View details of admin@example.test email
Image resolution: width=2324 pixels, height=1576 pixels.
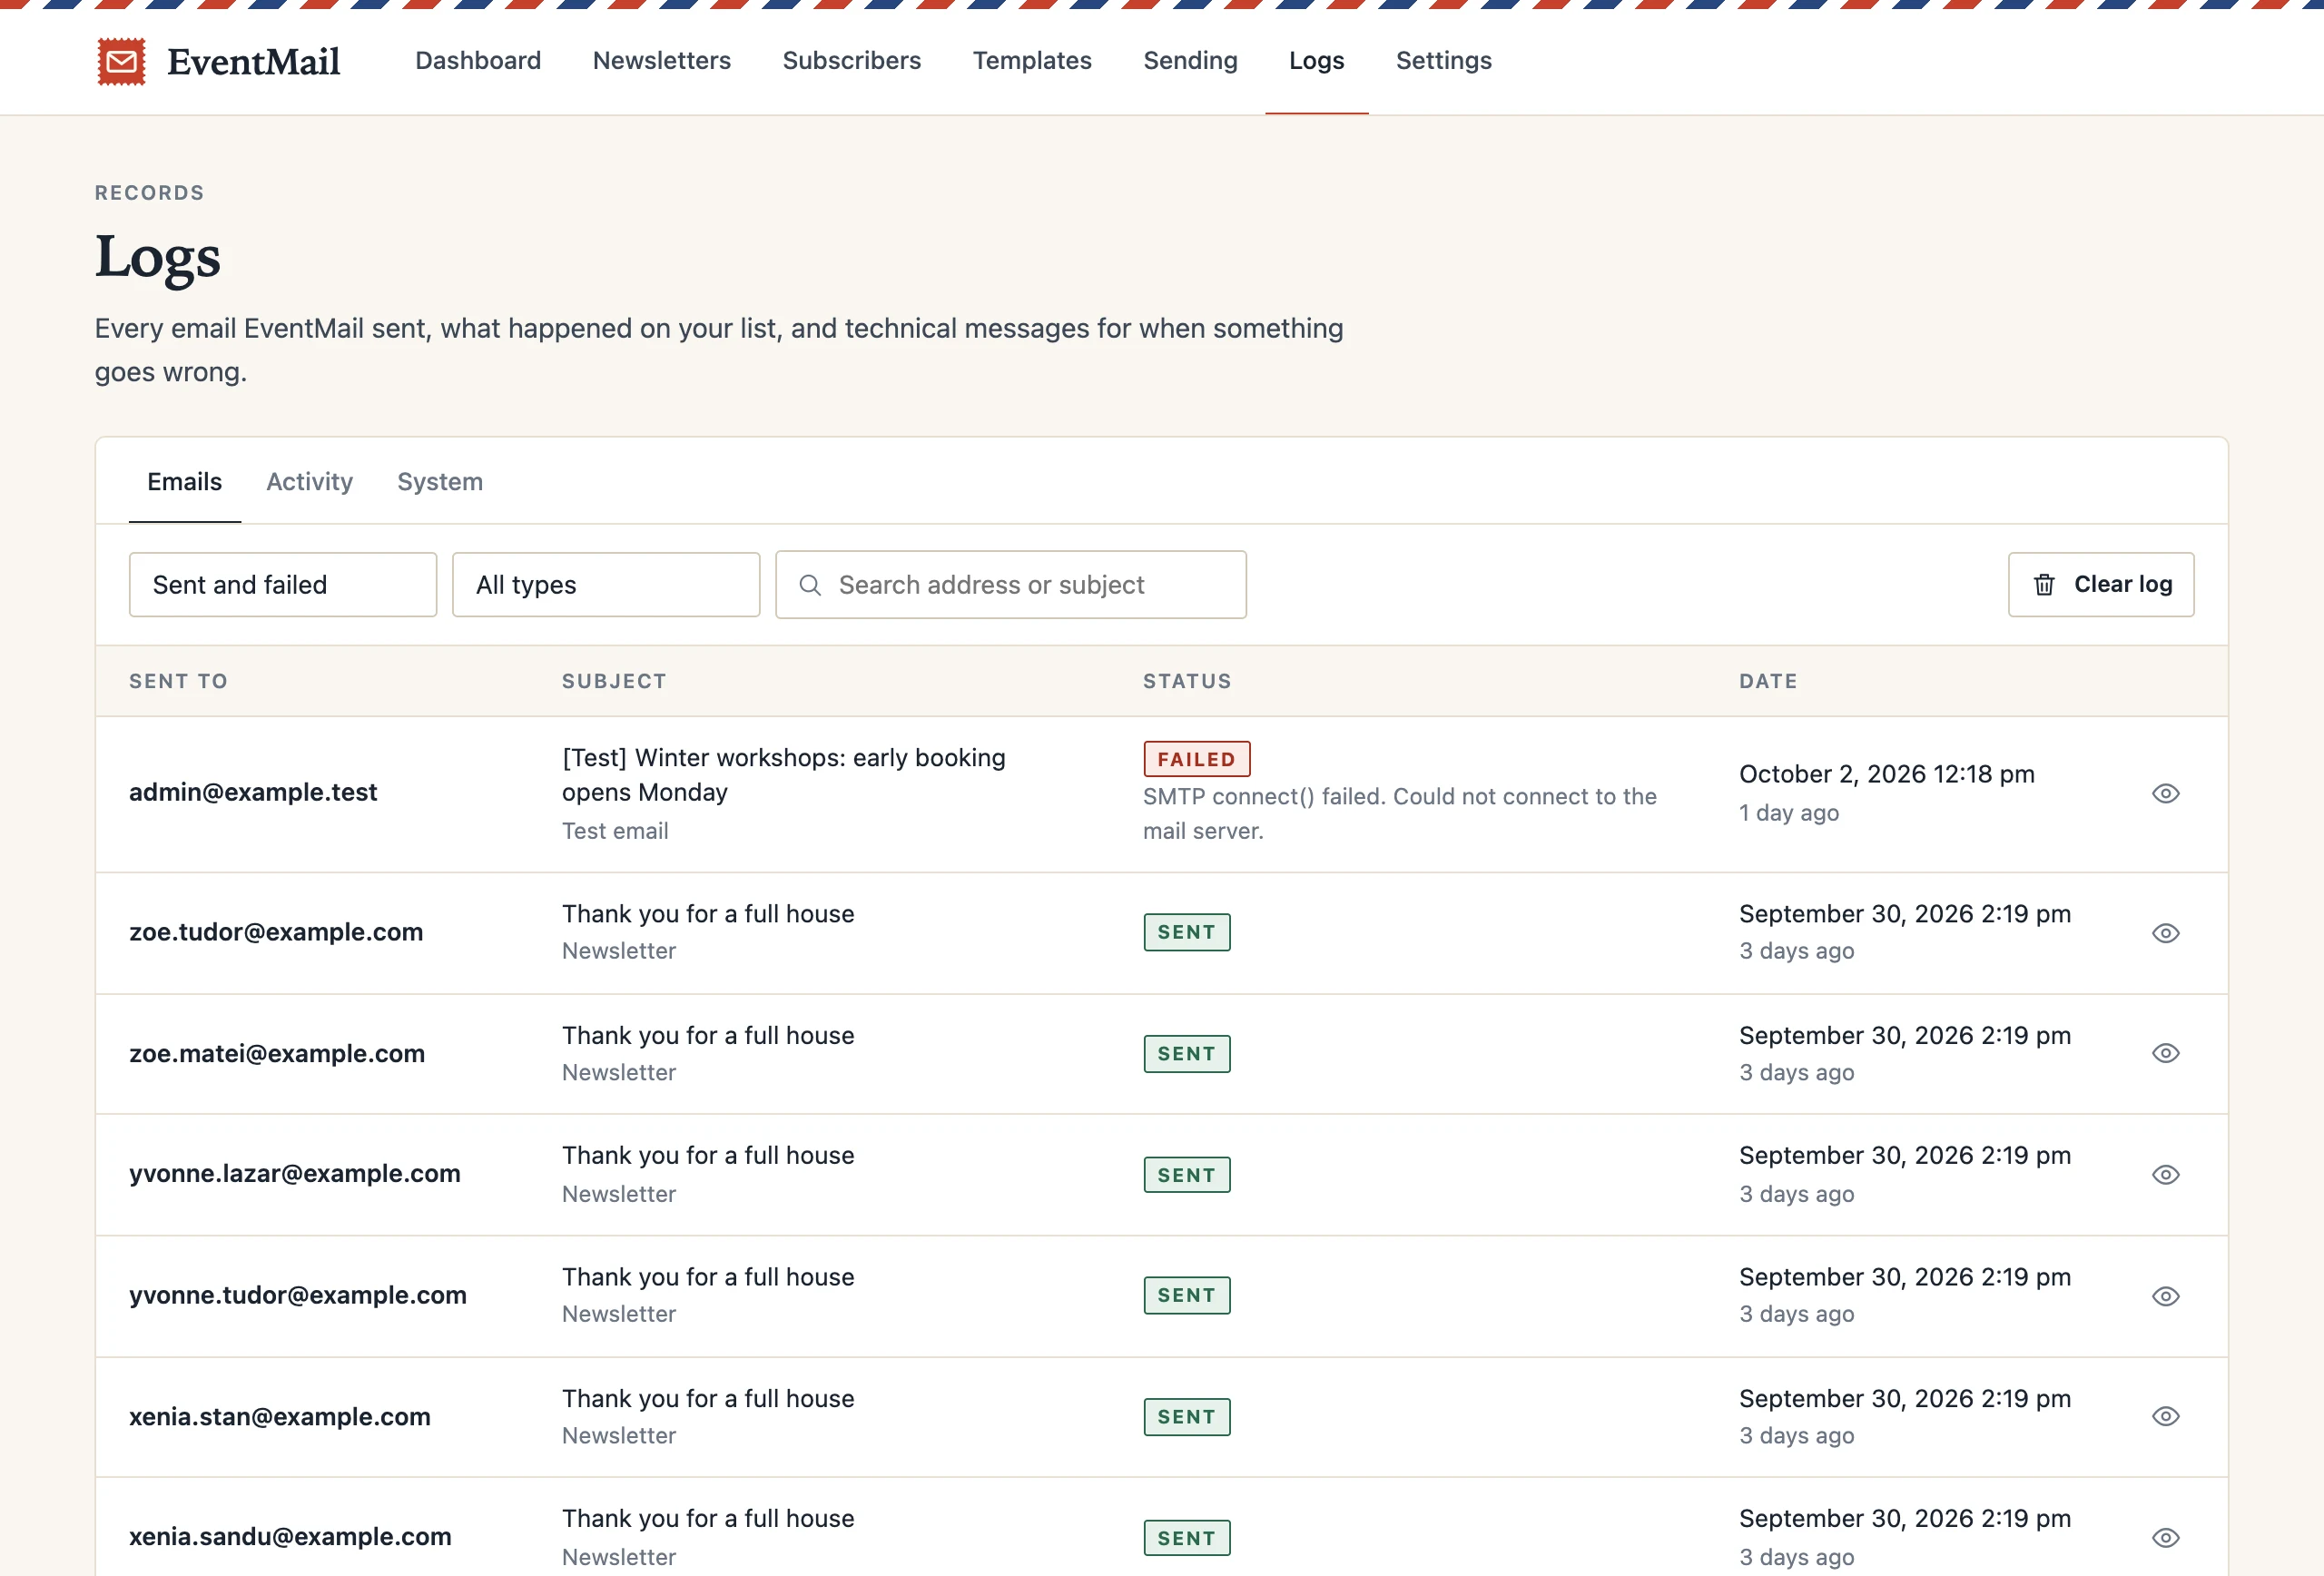(2165, 793)
